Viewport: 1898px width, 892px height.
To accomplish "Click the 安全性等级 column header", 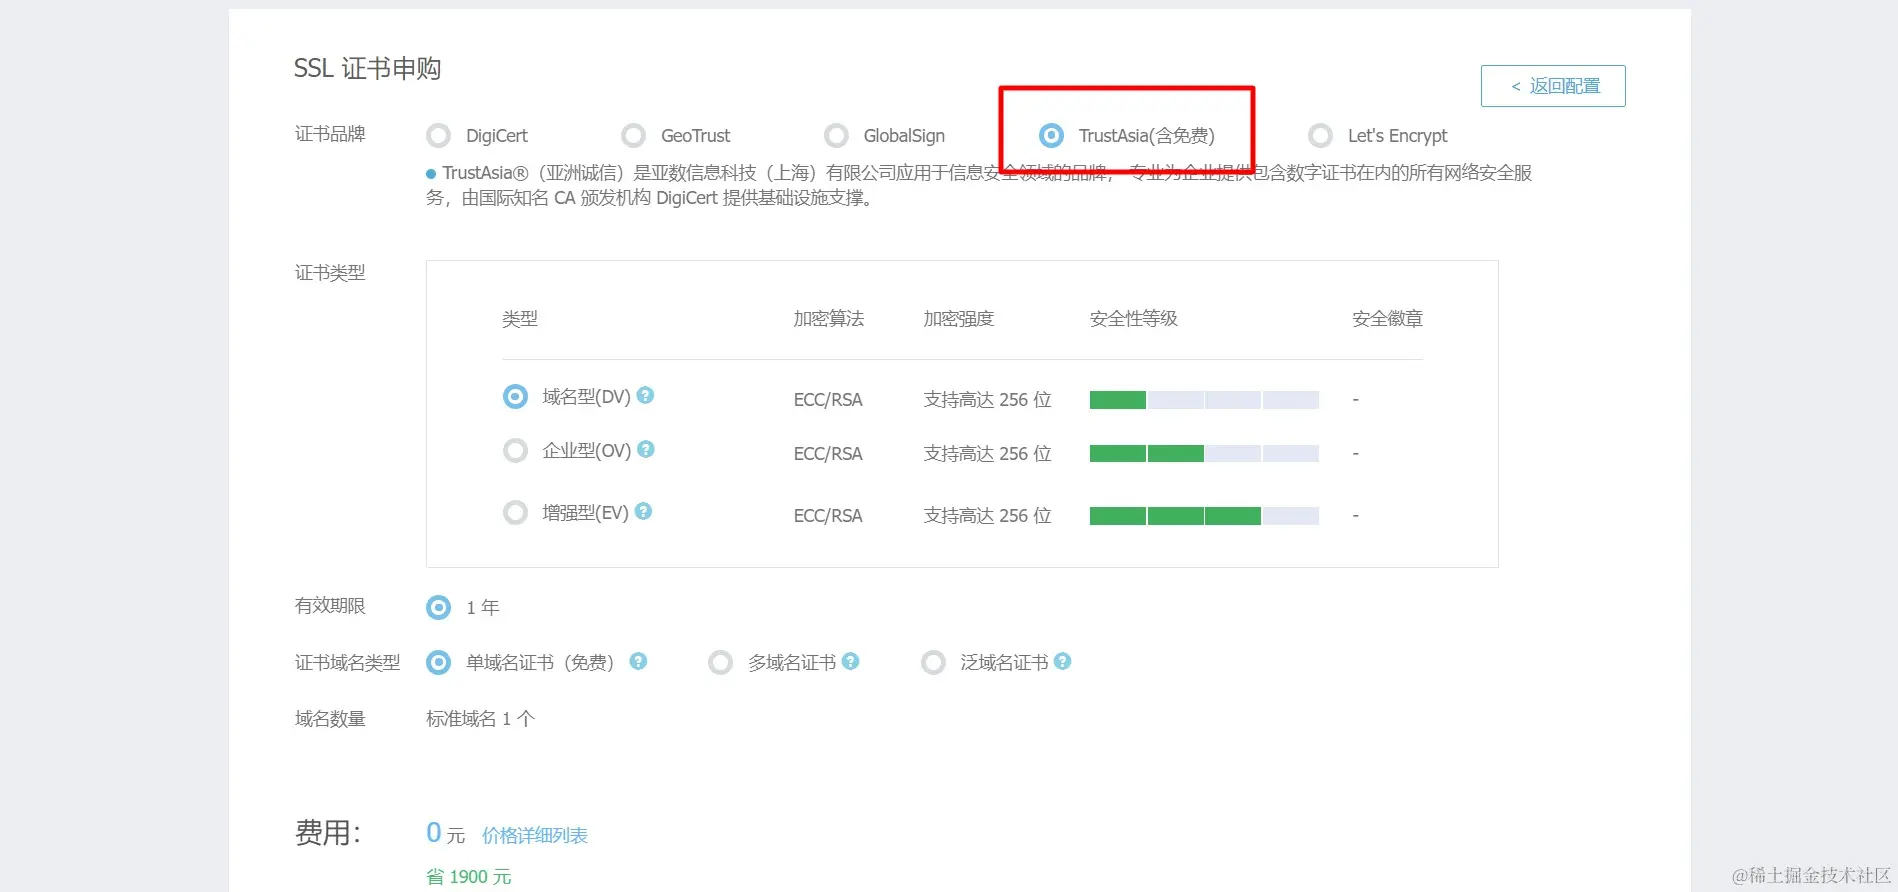I will 1134,319.
